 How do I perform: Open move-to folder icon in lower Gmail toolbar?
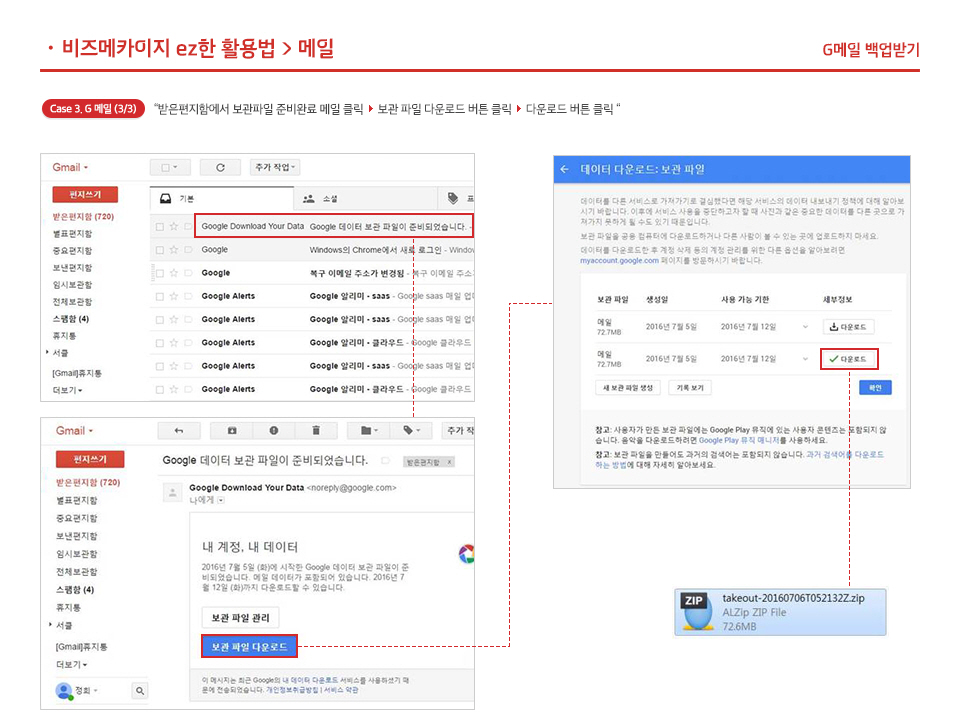[369, 430]
